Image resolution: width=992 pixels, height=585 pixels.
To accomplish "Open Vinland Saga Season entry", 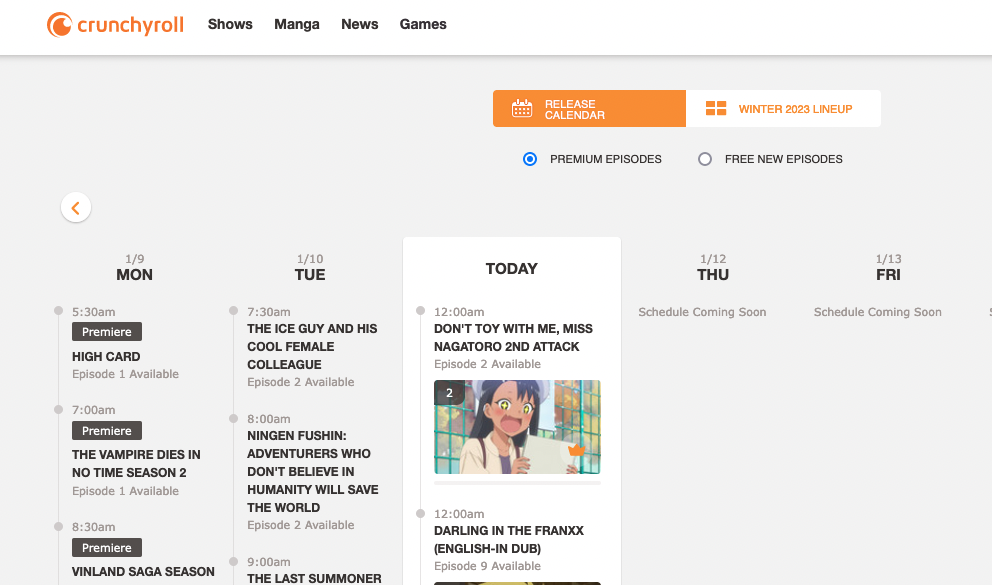I will coord(143,572).
